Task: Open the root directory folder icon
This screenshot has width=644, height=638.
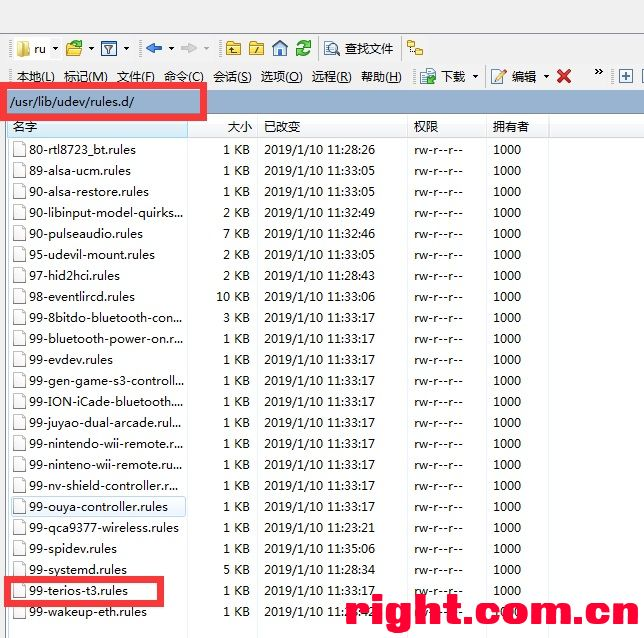Action: (257, 48)
